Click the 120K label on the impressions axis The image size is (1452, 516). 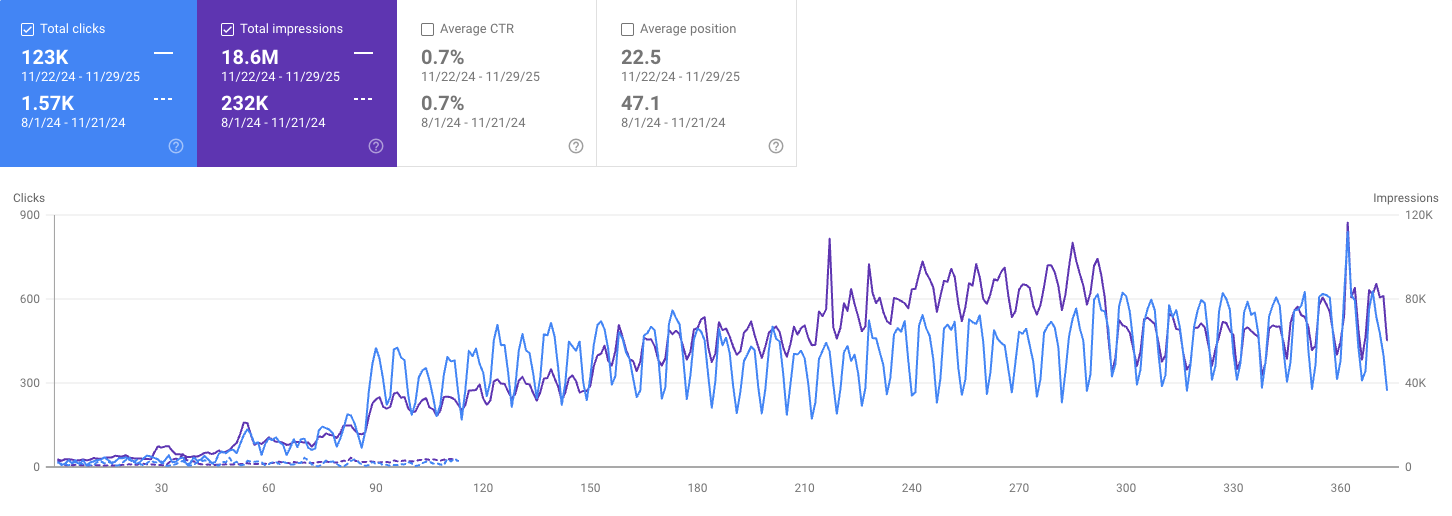coord(1421,215)
